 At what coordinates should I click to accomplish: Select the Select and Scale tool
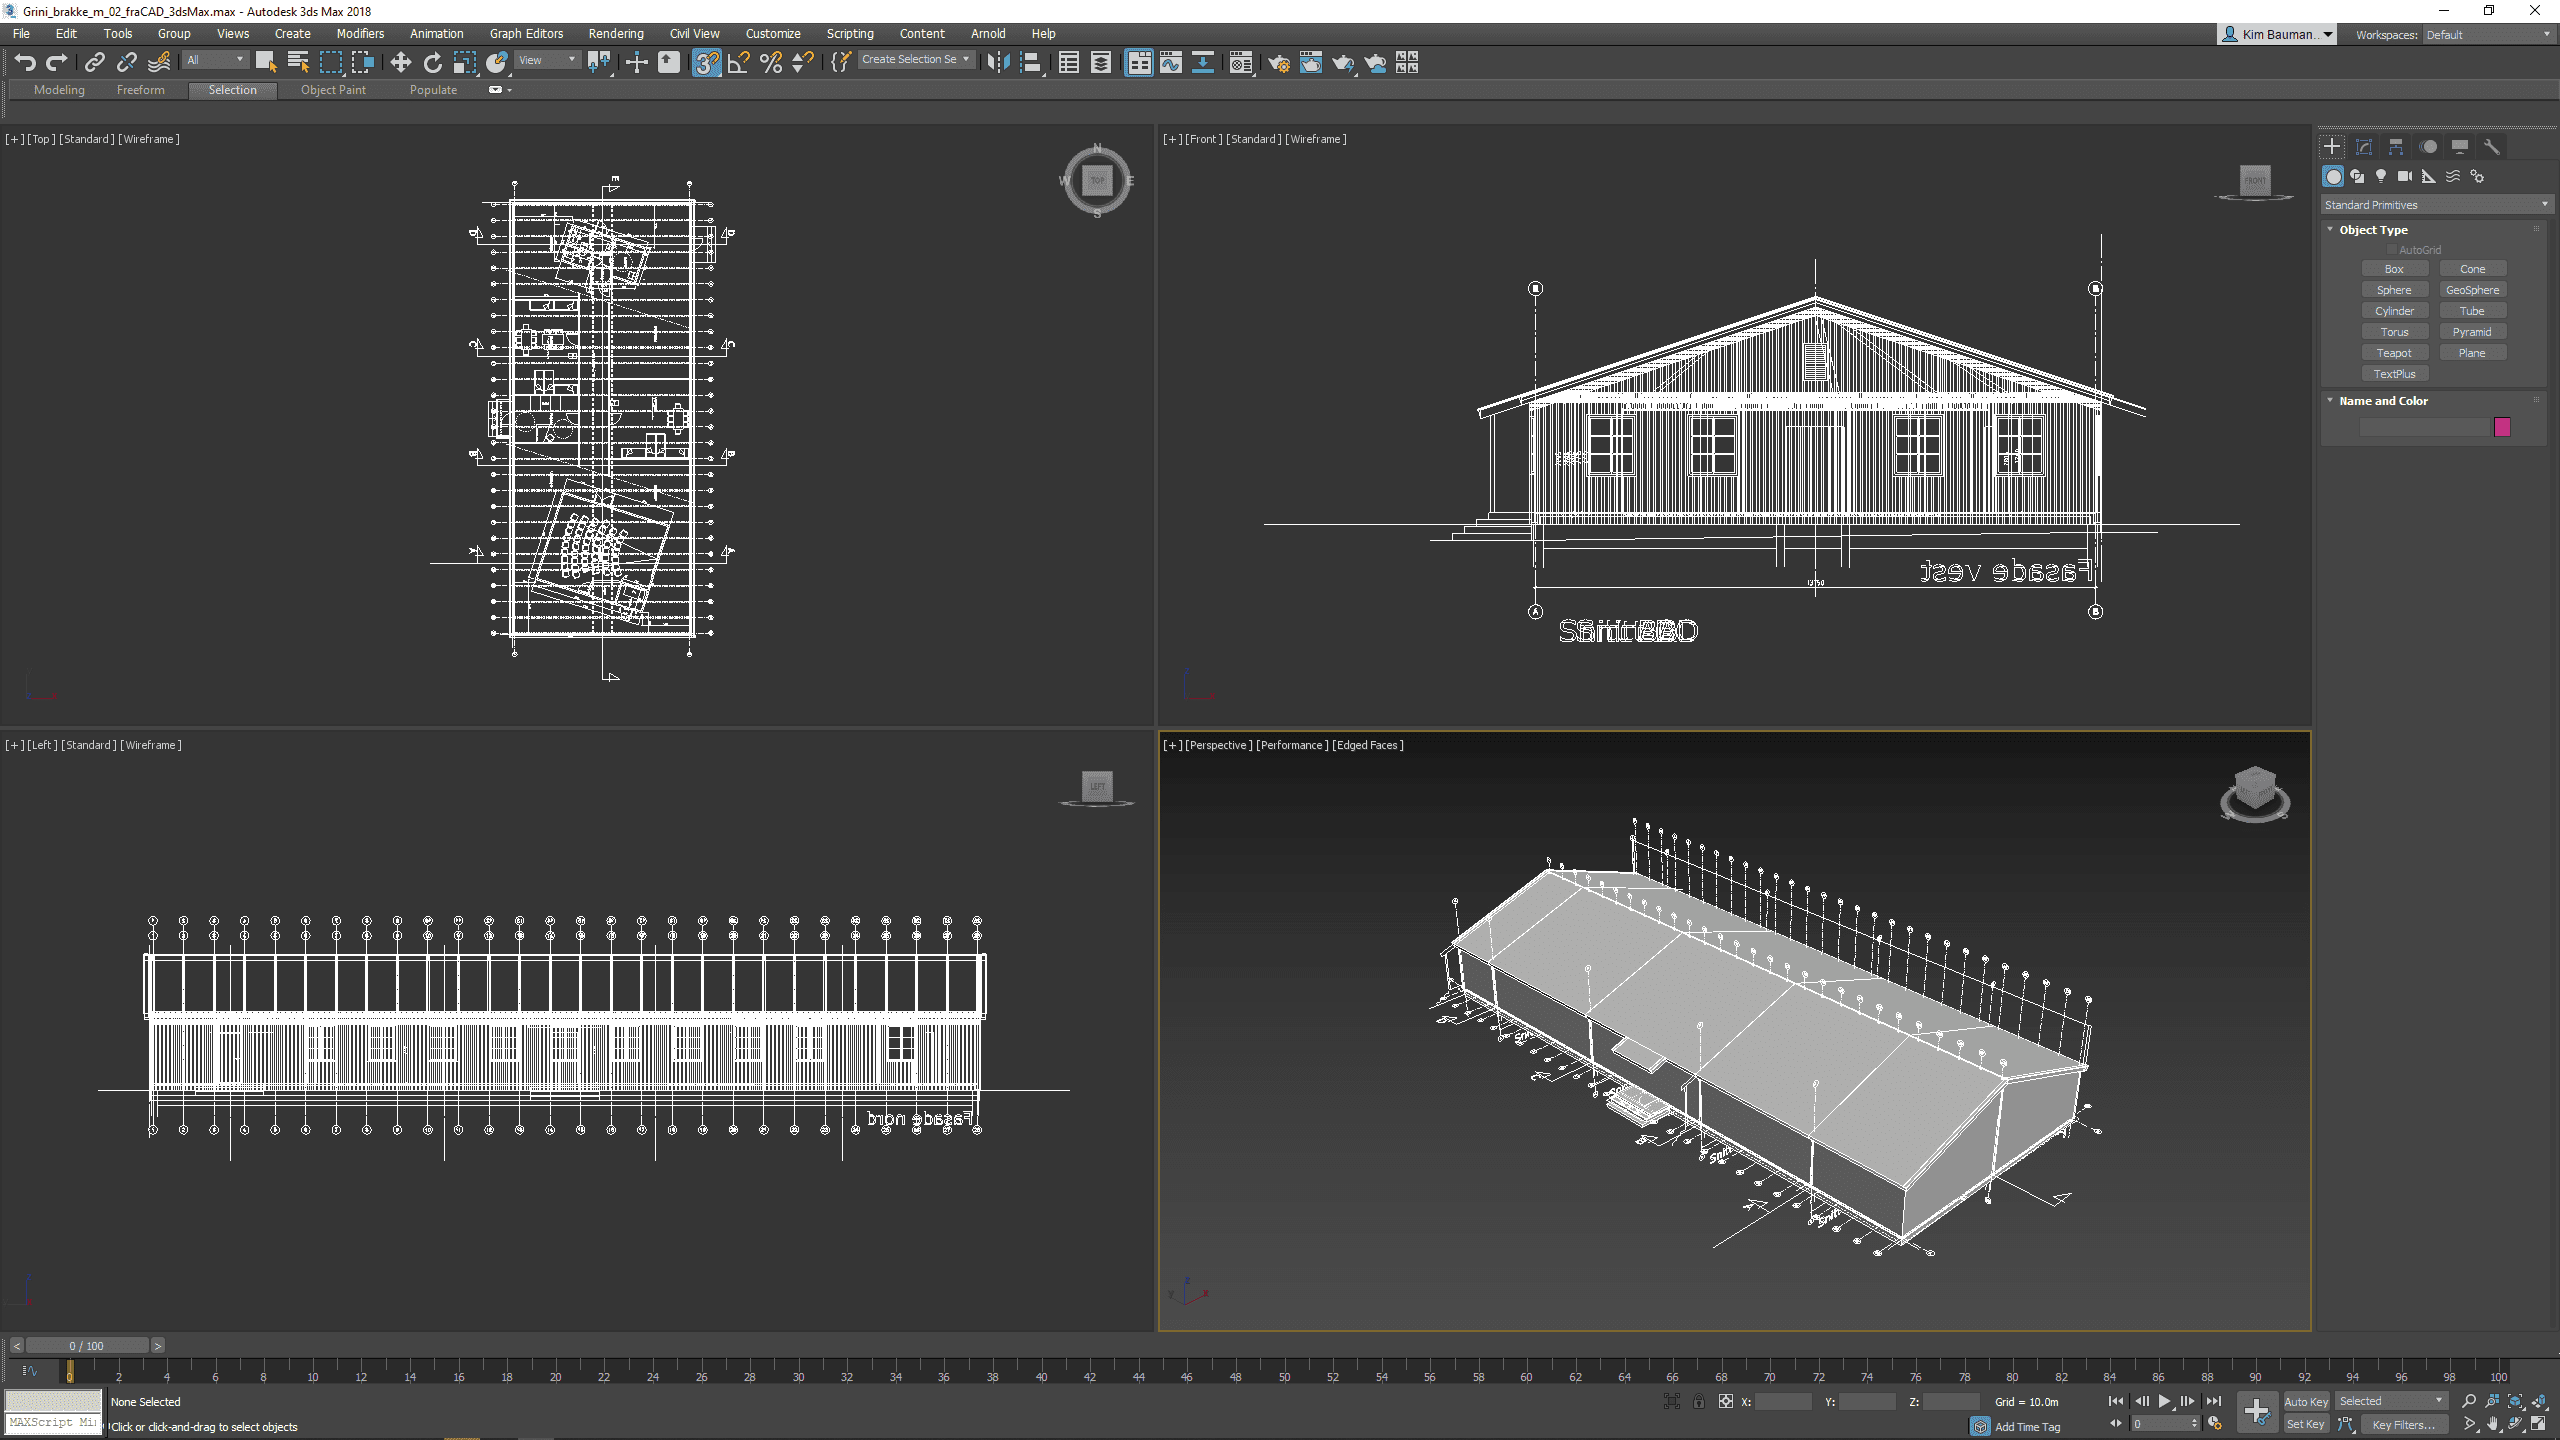click(465, 63)
